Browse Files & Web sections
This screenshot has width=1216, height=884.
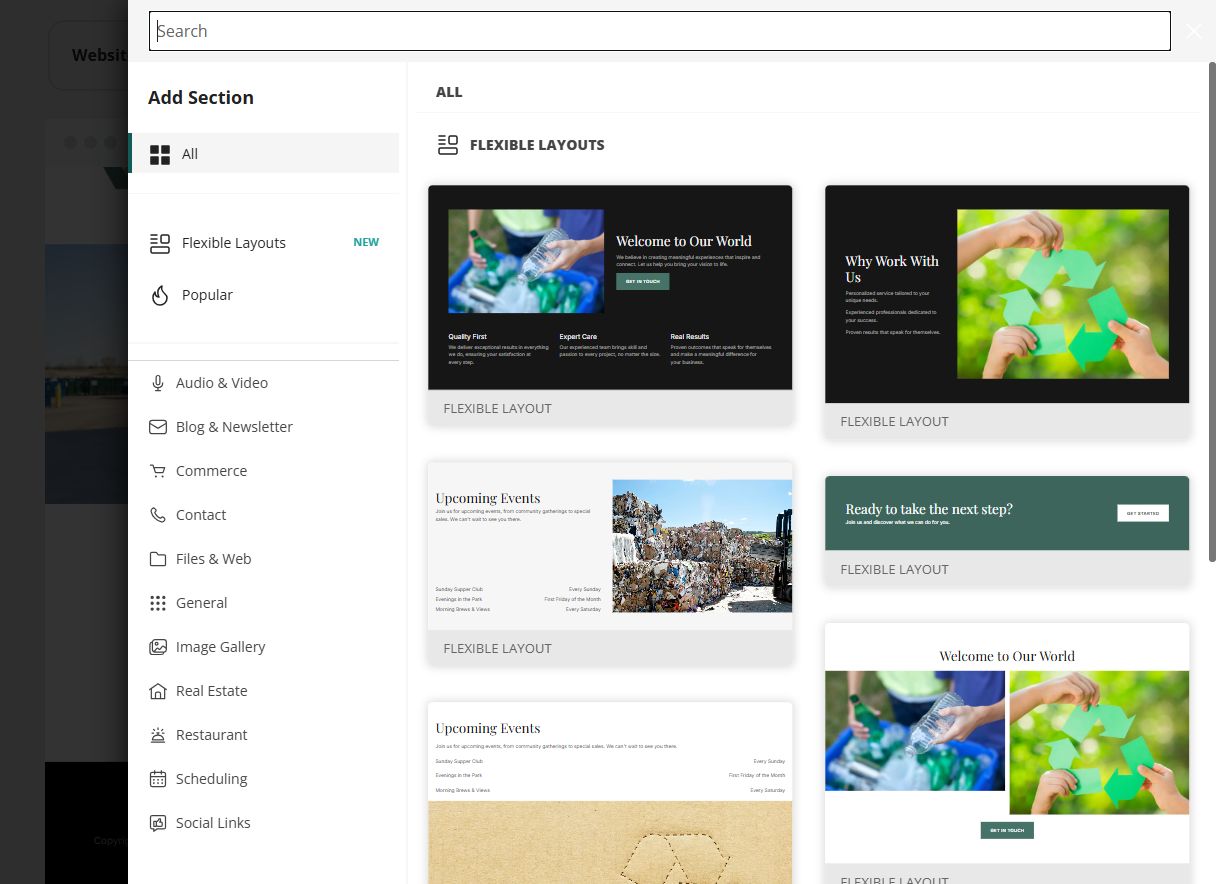coord(213,559)
